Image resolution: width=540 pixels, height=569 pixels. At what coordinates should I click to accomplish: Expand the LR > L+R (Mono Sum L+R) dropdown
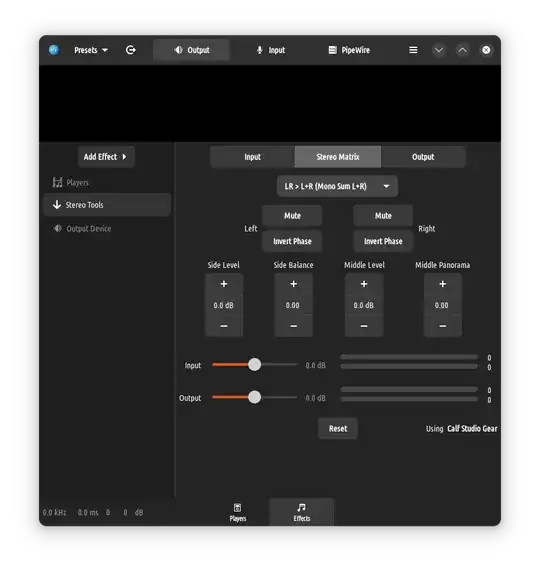coord(338,186)
